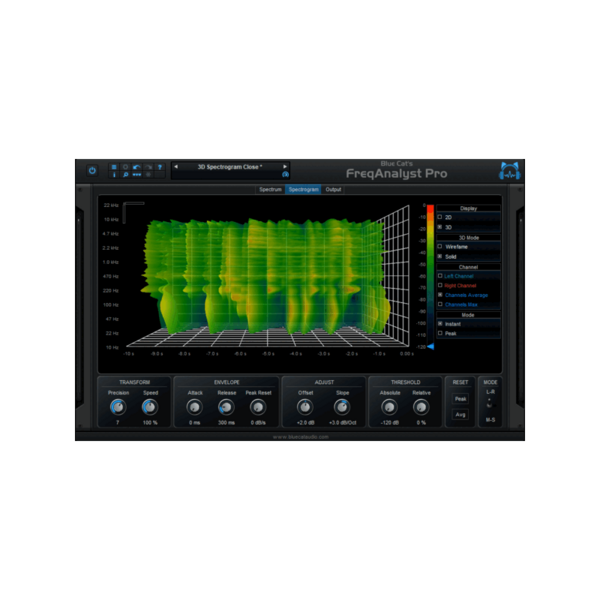600x600 pixels.
Task: Click the Speed knob
Action: (x=150, y=407)
